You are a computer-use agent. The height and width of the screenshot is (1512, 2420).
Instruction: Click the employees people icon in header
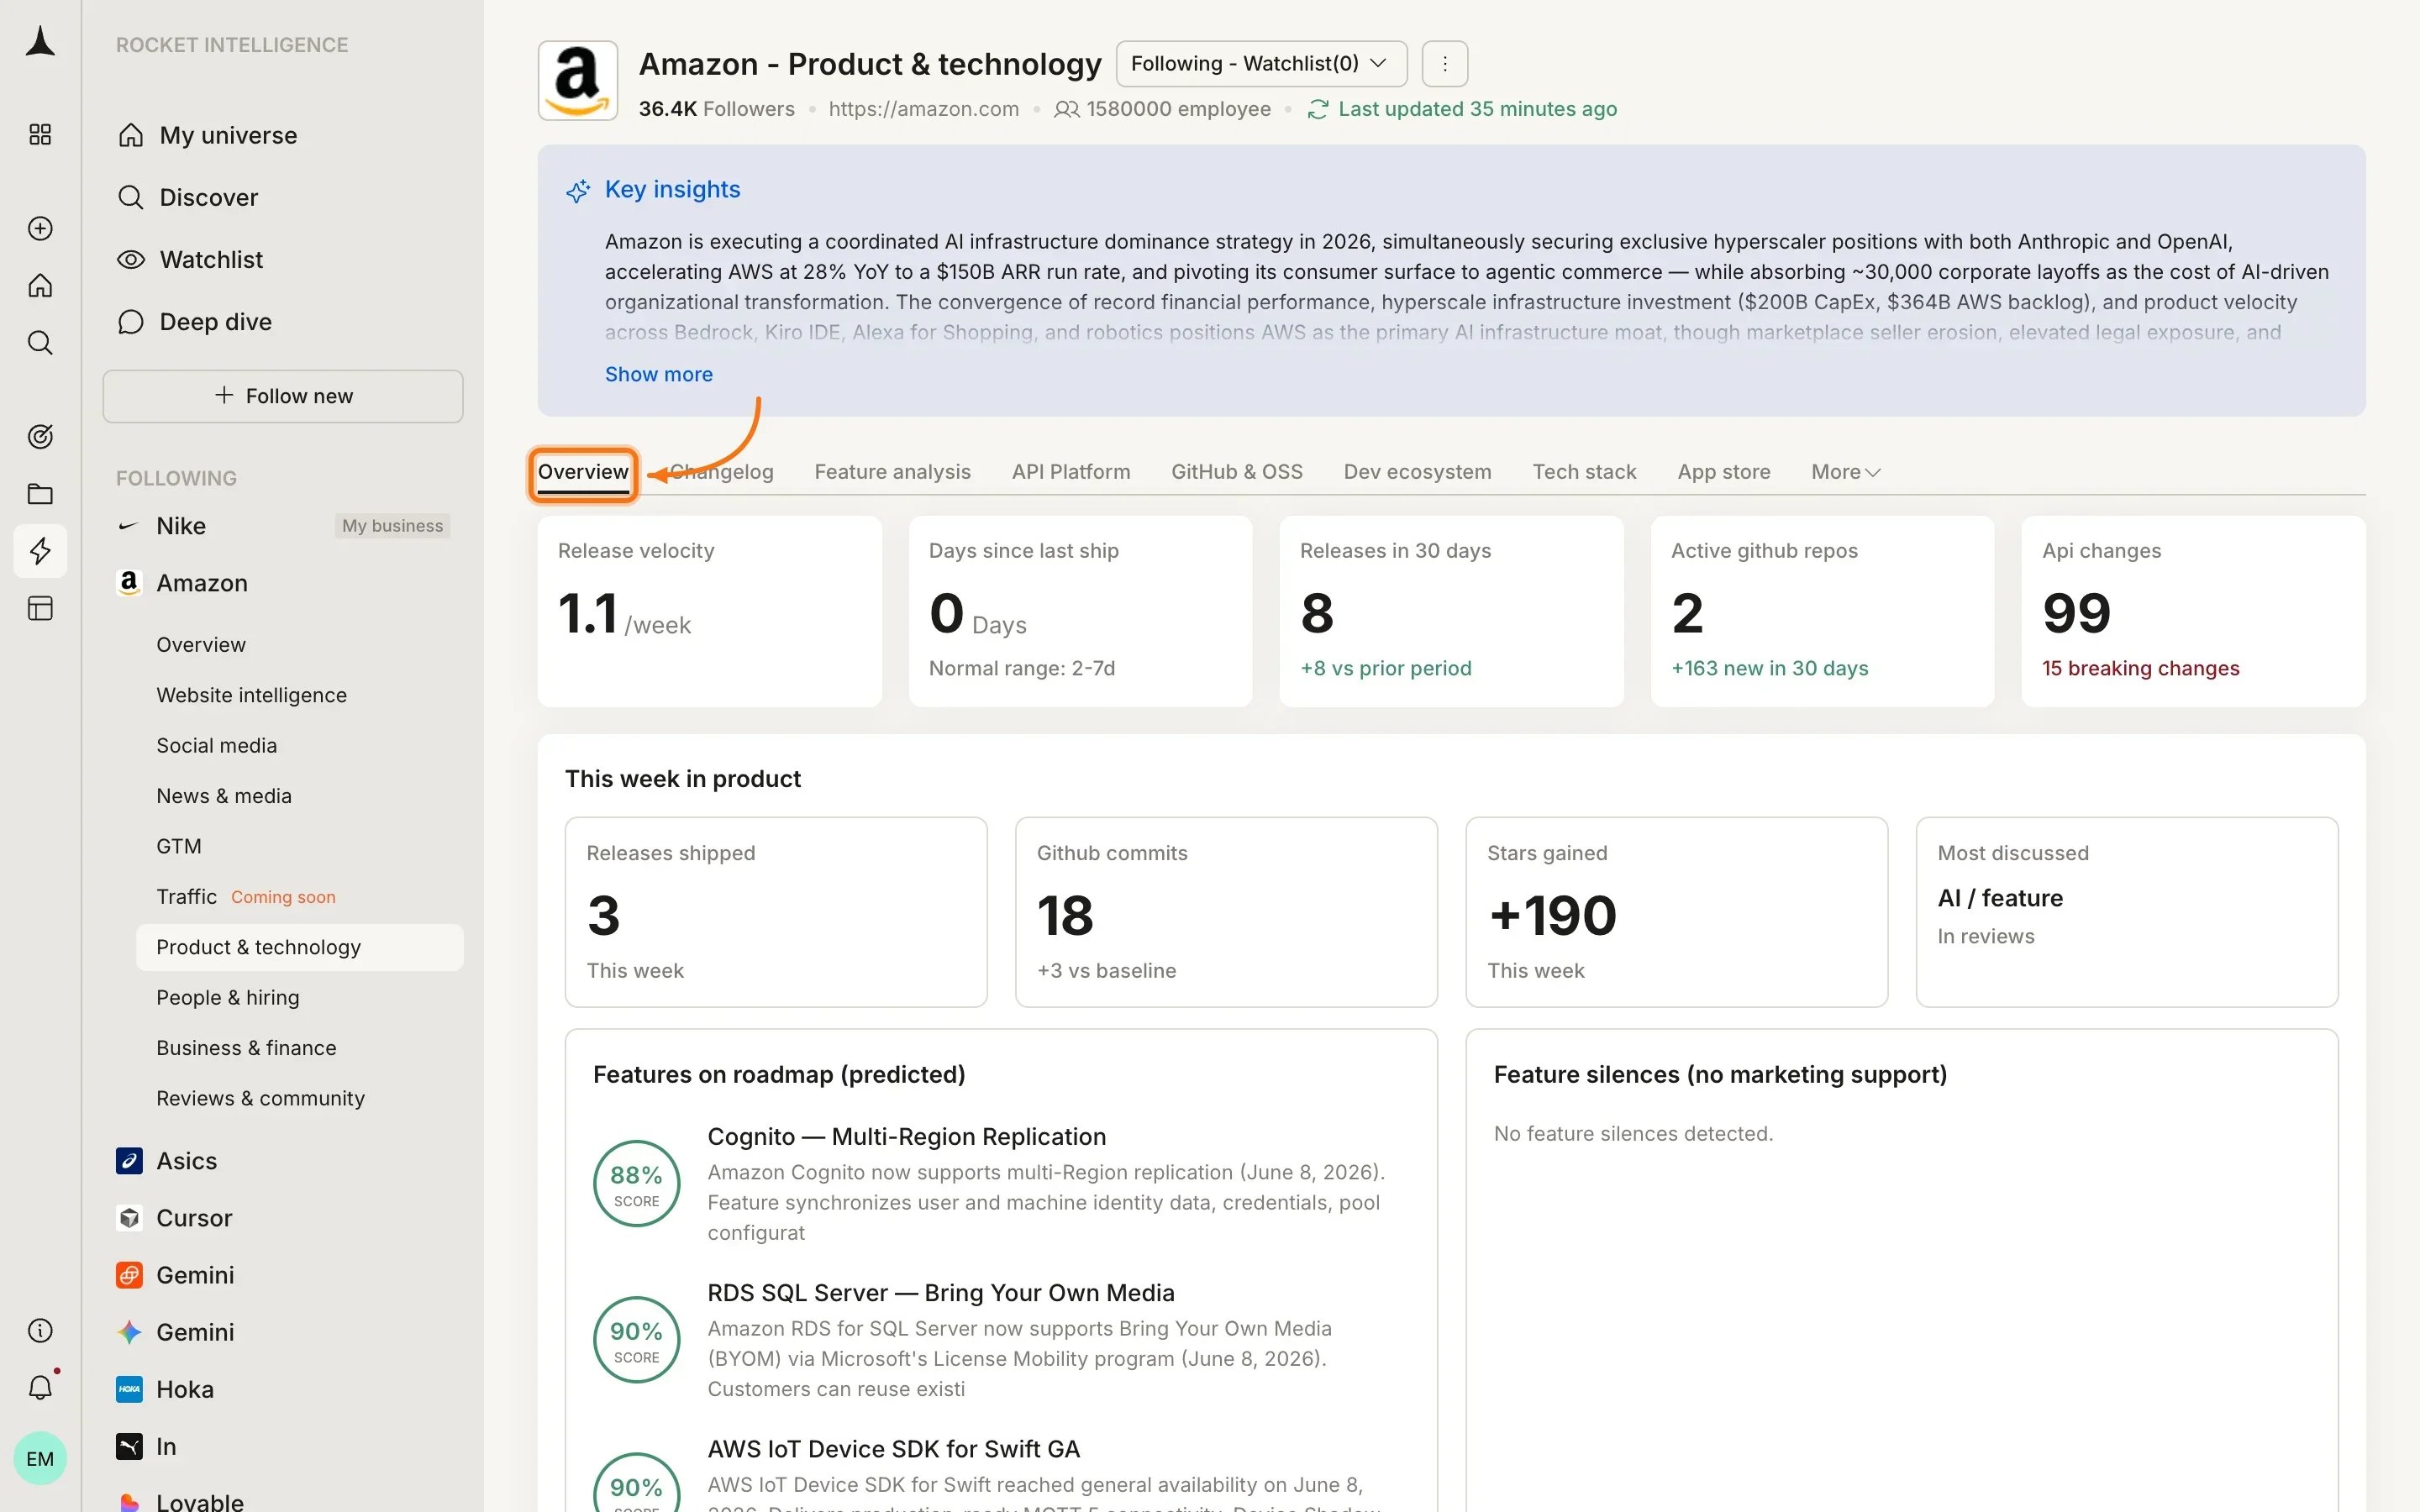coord(1066,109)
